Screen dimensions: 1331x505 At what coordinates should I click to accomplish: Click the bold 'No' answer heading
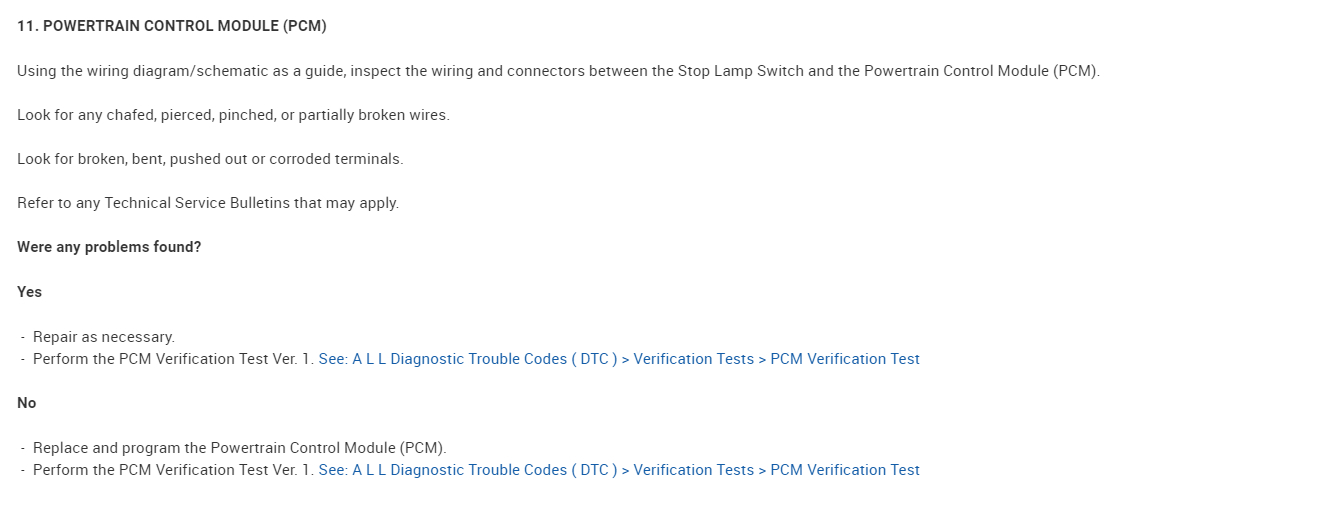coord(26,403)
